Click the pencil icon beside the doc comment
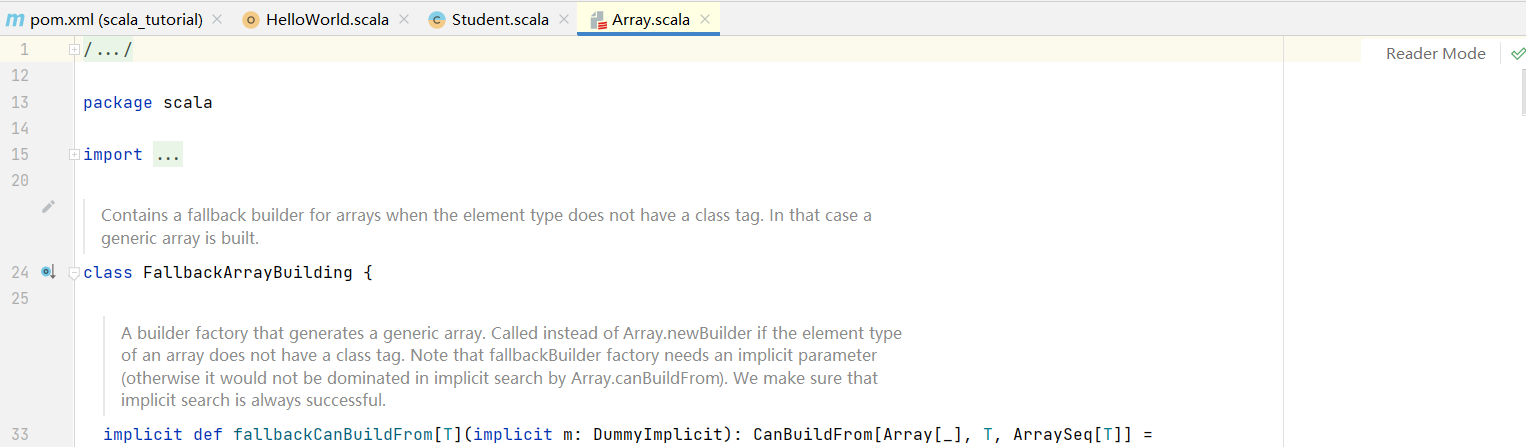Viewport: 1526px width, 447px height. coord(48,207)
